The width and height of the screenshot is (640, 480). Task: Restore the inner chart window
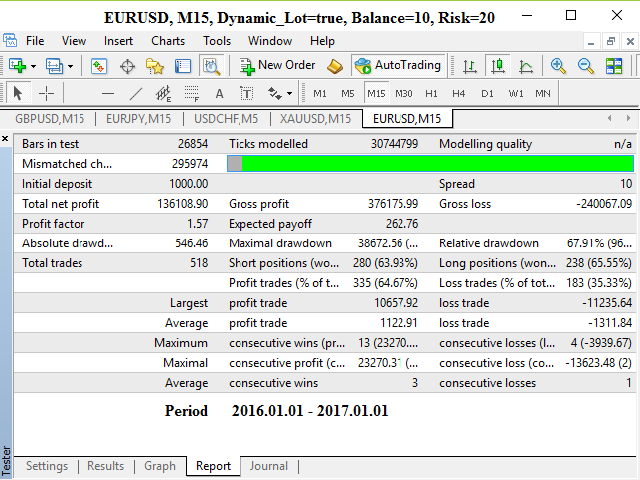pos(611,41)
